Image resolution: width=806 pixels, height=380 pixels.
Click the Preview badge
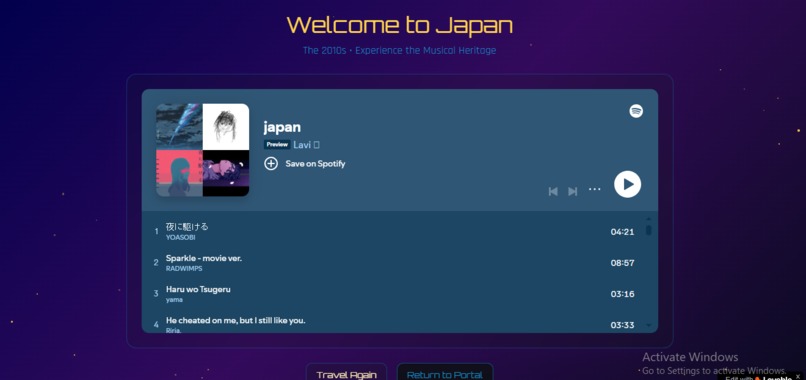(x=277, y=145)
